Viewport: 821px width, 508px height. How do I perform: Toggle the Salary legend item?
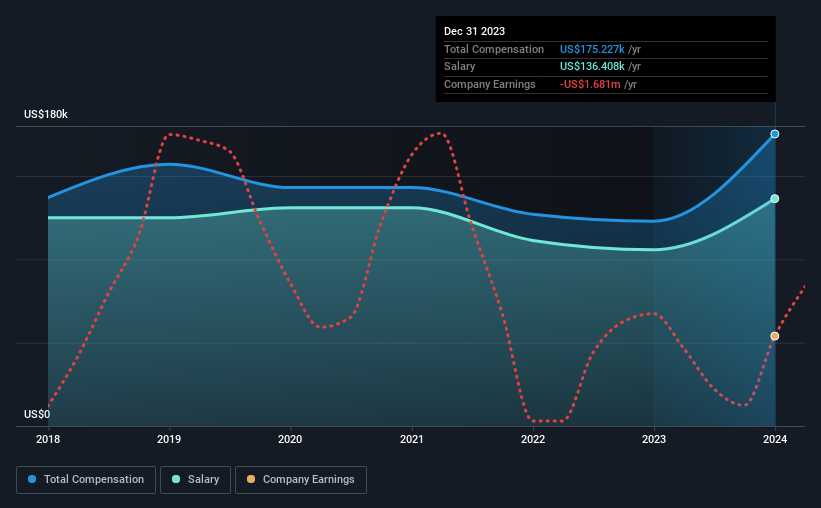point(195,480)
